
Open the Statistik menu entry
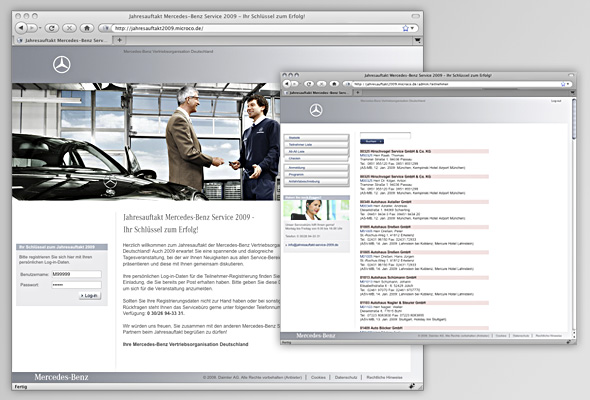pos(316,138)
